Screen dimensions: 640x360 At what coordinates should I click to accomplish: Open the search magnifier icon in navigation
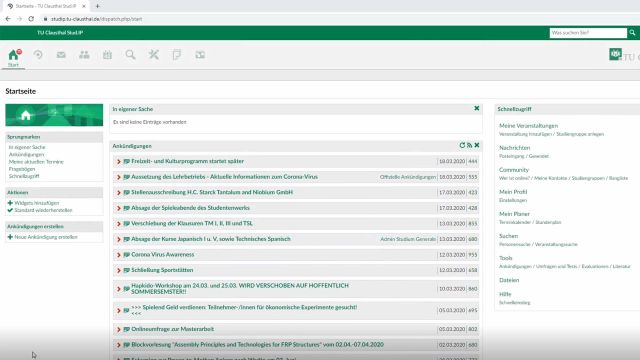coord(130,55)
